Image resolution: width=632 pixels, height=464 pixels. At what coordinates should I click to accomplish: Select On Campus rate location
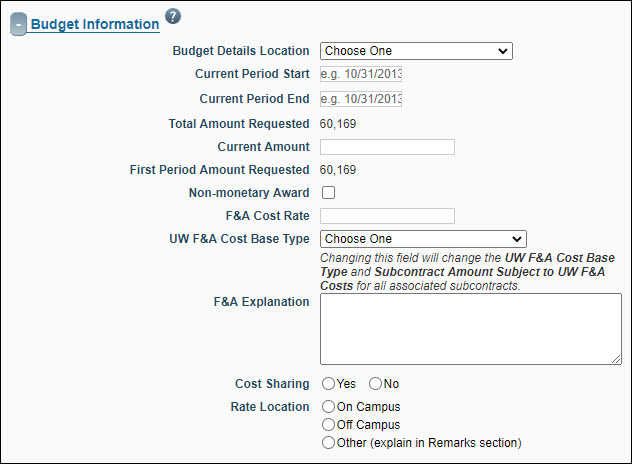tap(328, 407)
